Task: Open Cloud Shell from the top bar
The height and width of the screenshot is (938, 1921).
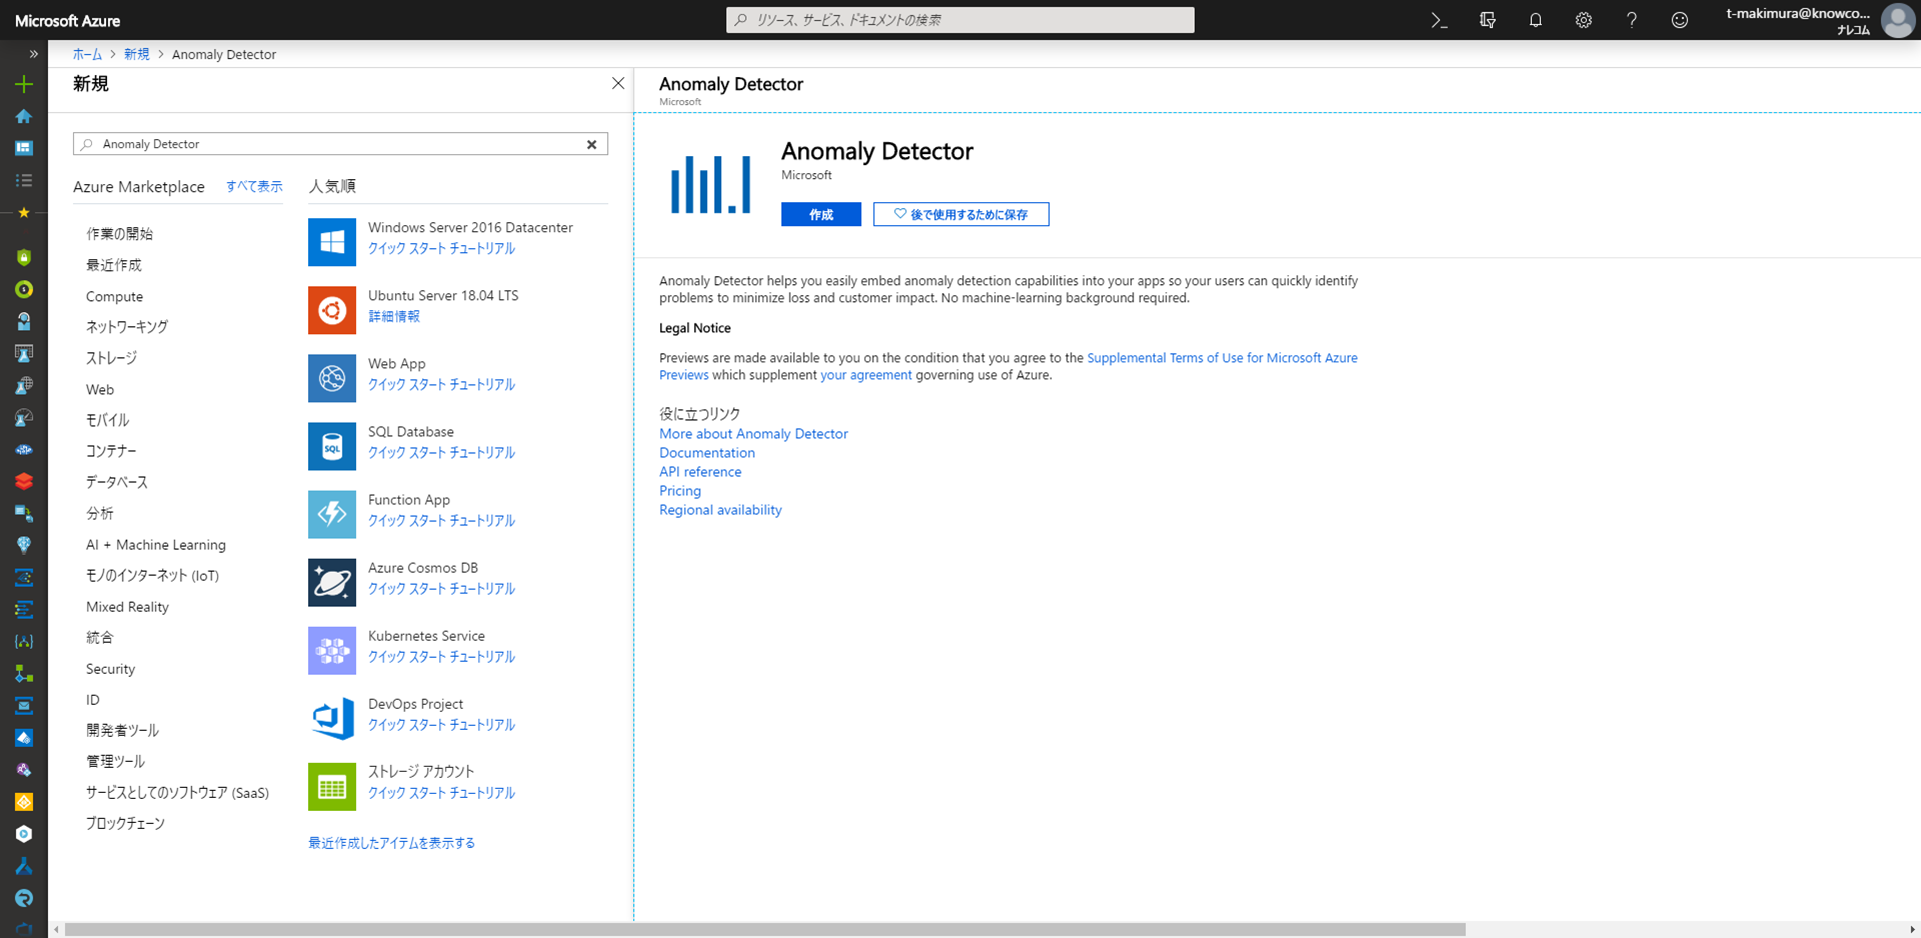Action: pos(1439,20)
